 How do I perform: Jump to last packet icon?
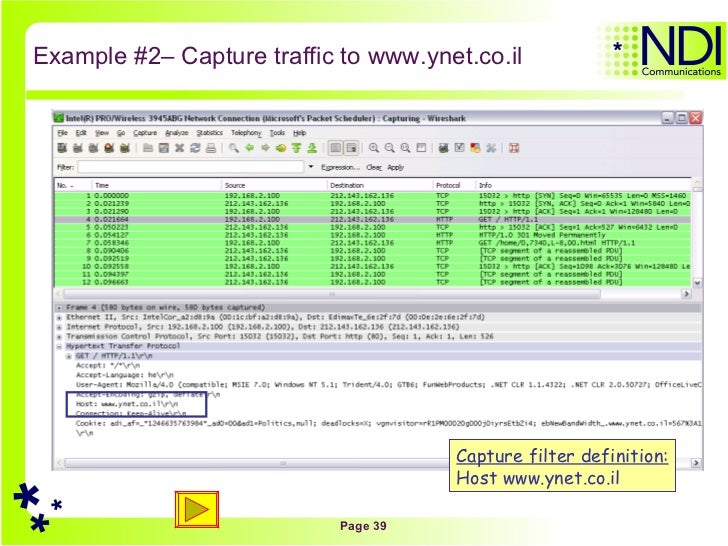click(x=312, y=148)
